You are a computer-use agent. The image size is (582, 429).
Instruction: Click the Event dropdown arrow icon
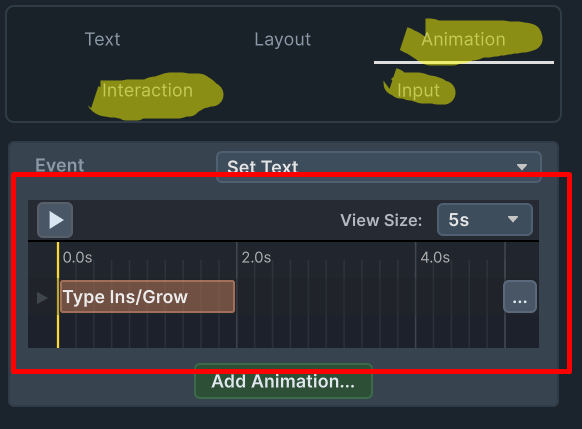point(522,167)
